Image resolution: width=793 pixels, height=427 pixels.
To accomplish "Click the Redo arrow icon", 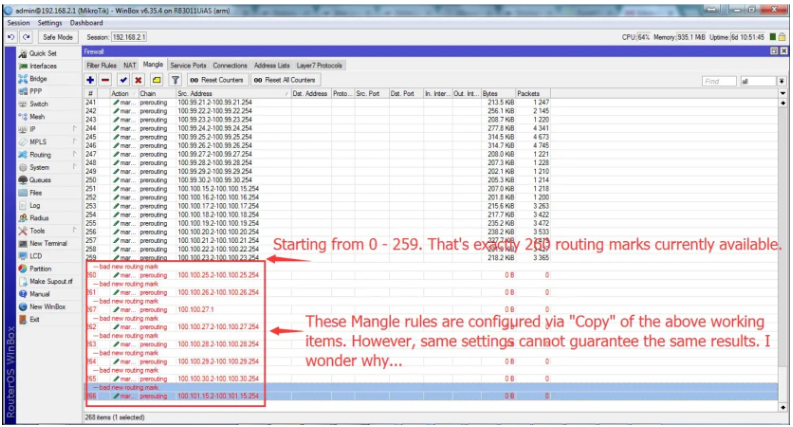I will coord(26,37).
